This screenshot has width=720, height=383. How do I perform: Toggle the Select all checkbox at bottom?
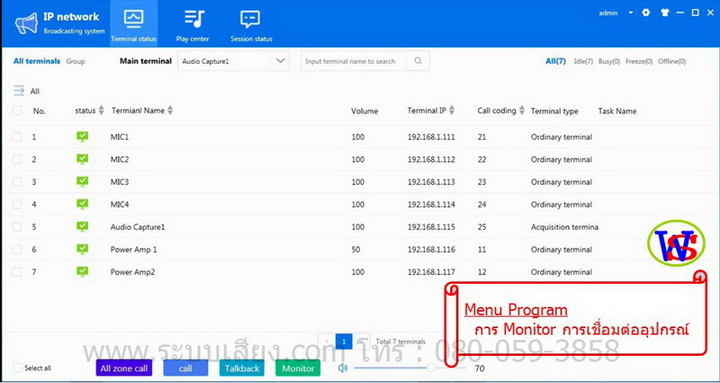(x=17, y=368)
